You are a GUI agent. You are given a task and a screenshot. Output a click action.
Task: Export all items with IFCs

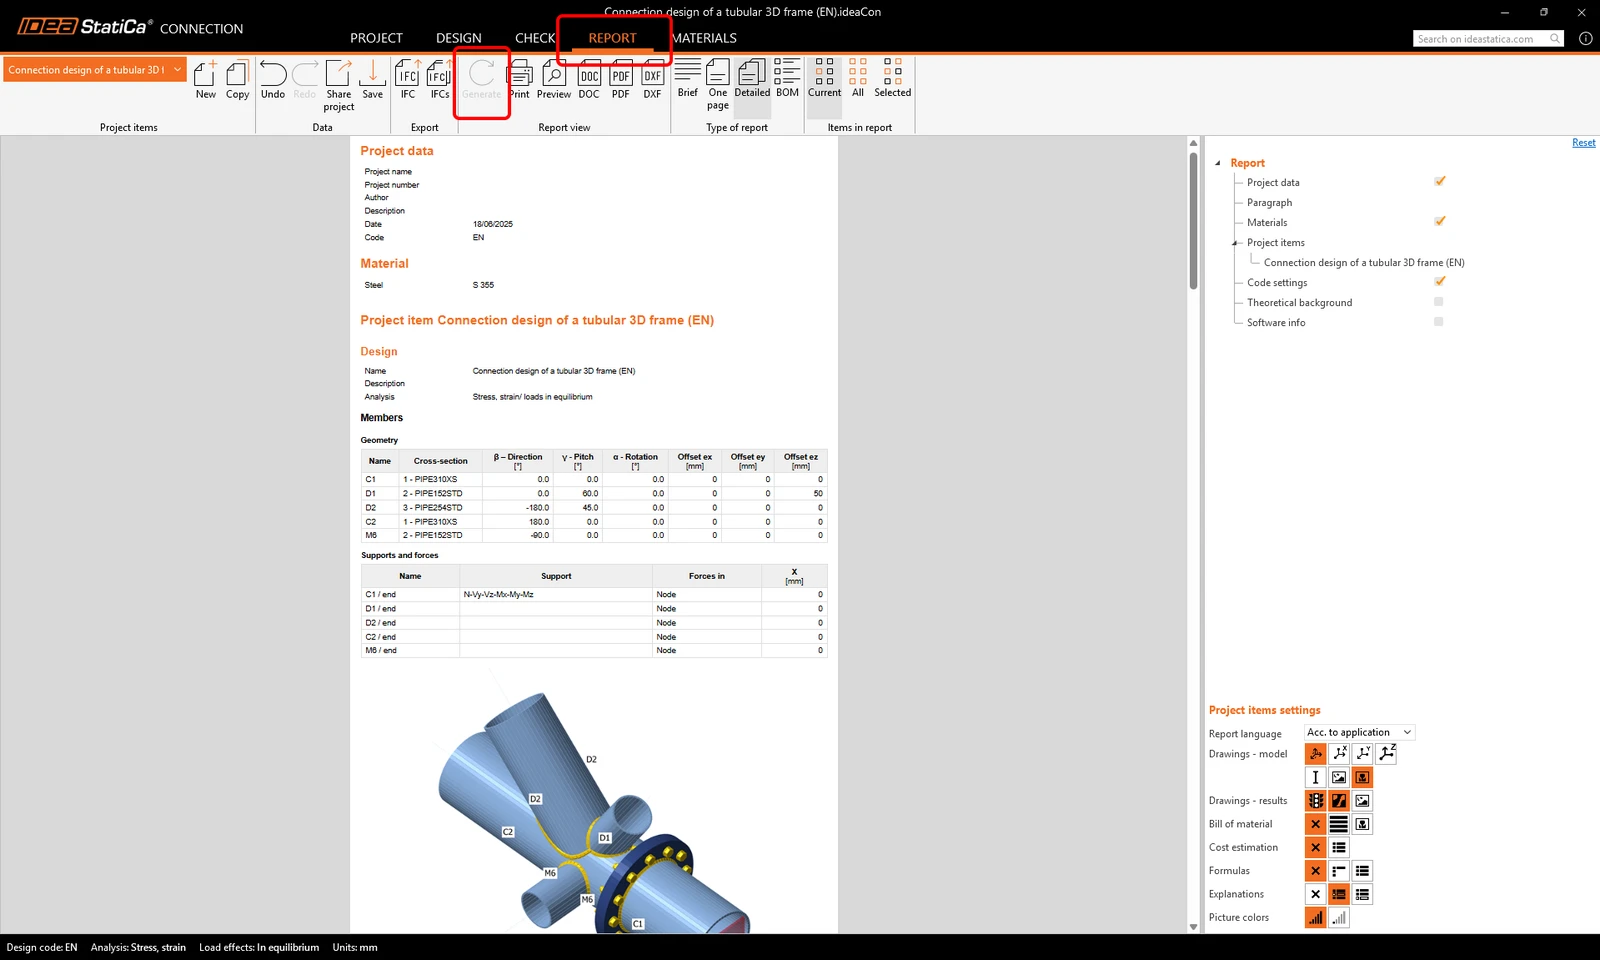click(440, 79)
